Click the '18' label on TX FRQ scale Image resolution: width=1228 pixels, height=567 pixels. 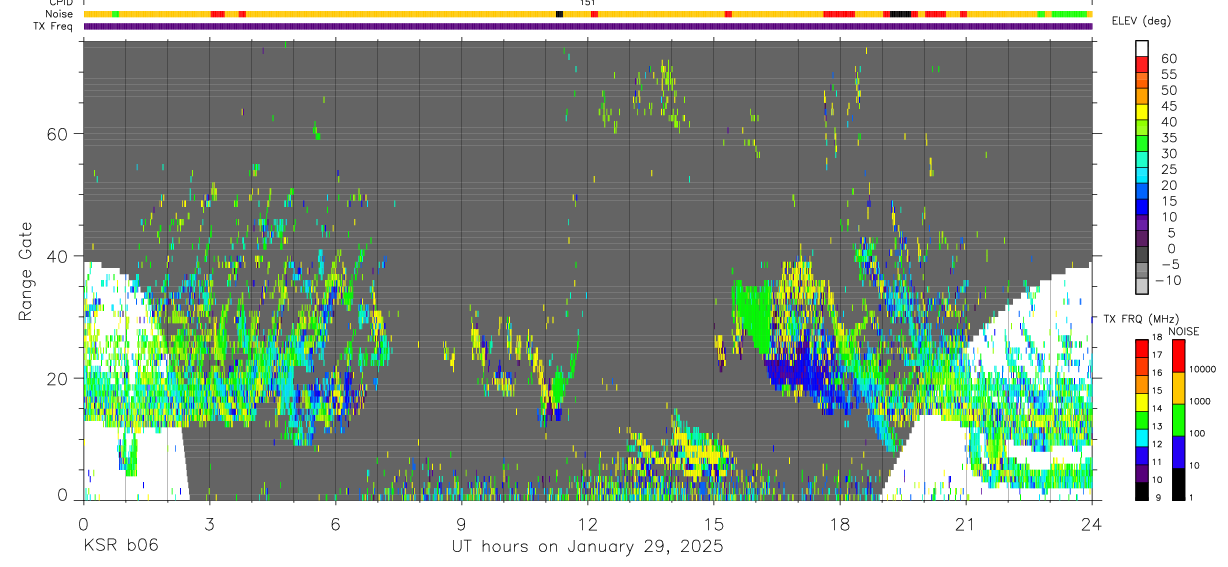1157,339
